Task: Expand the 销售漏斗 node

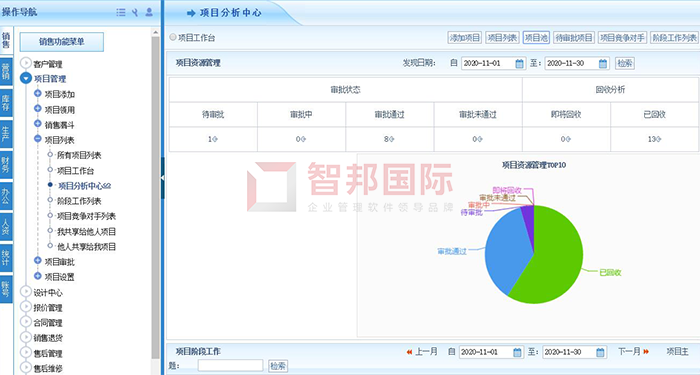Action: (38, 124)
